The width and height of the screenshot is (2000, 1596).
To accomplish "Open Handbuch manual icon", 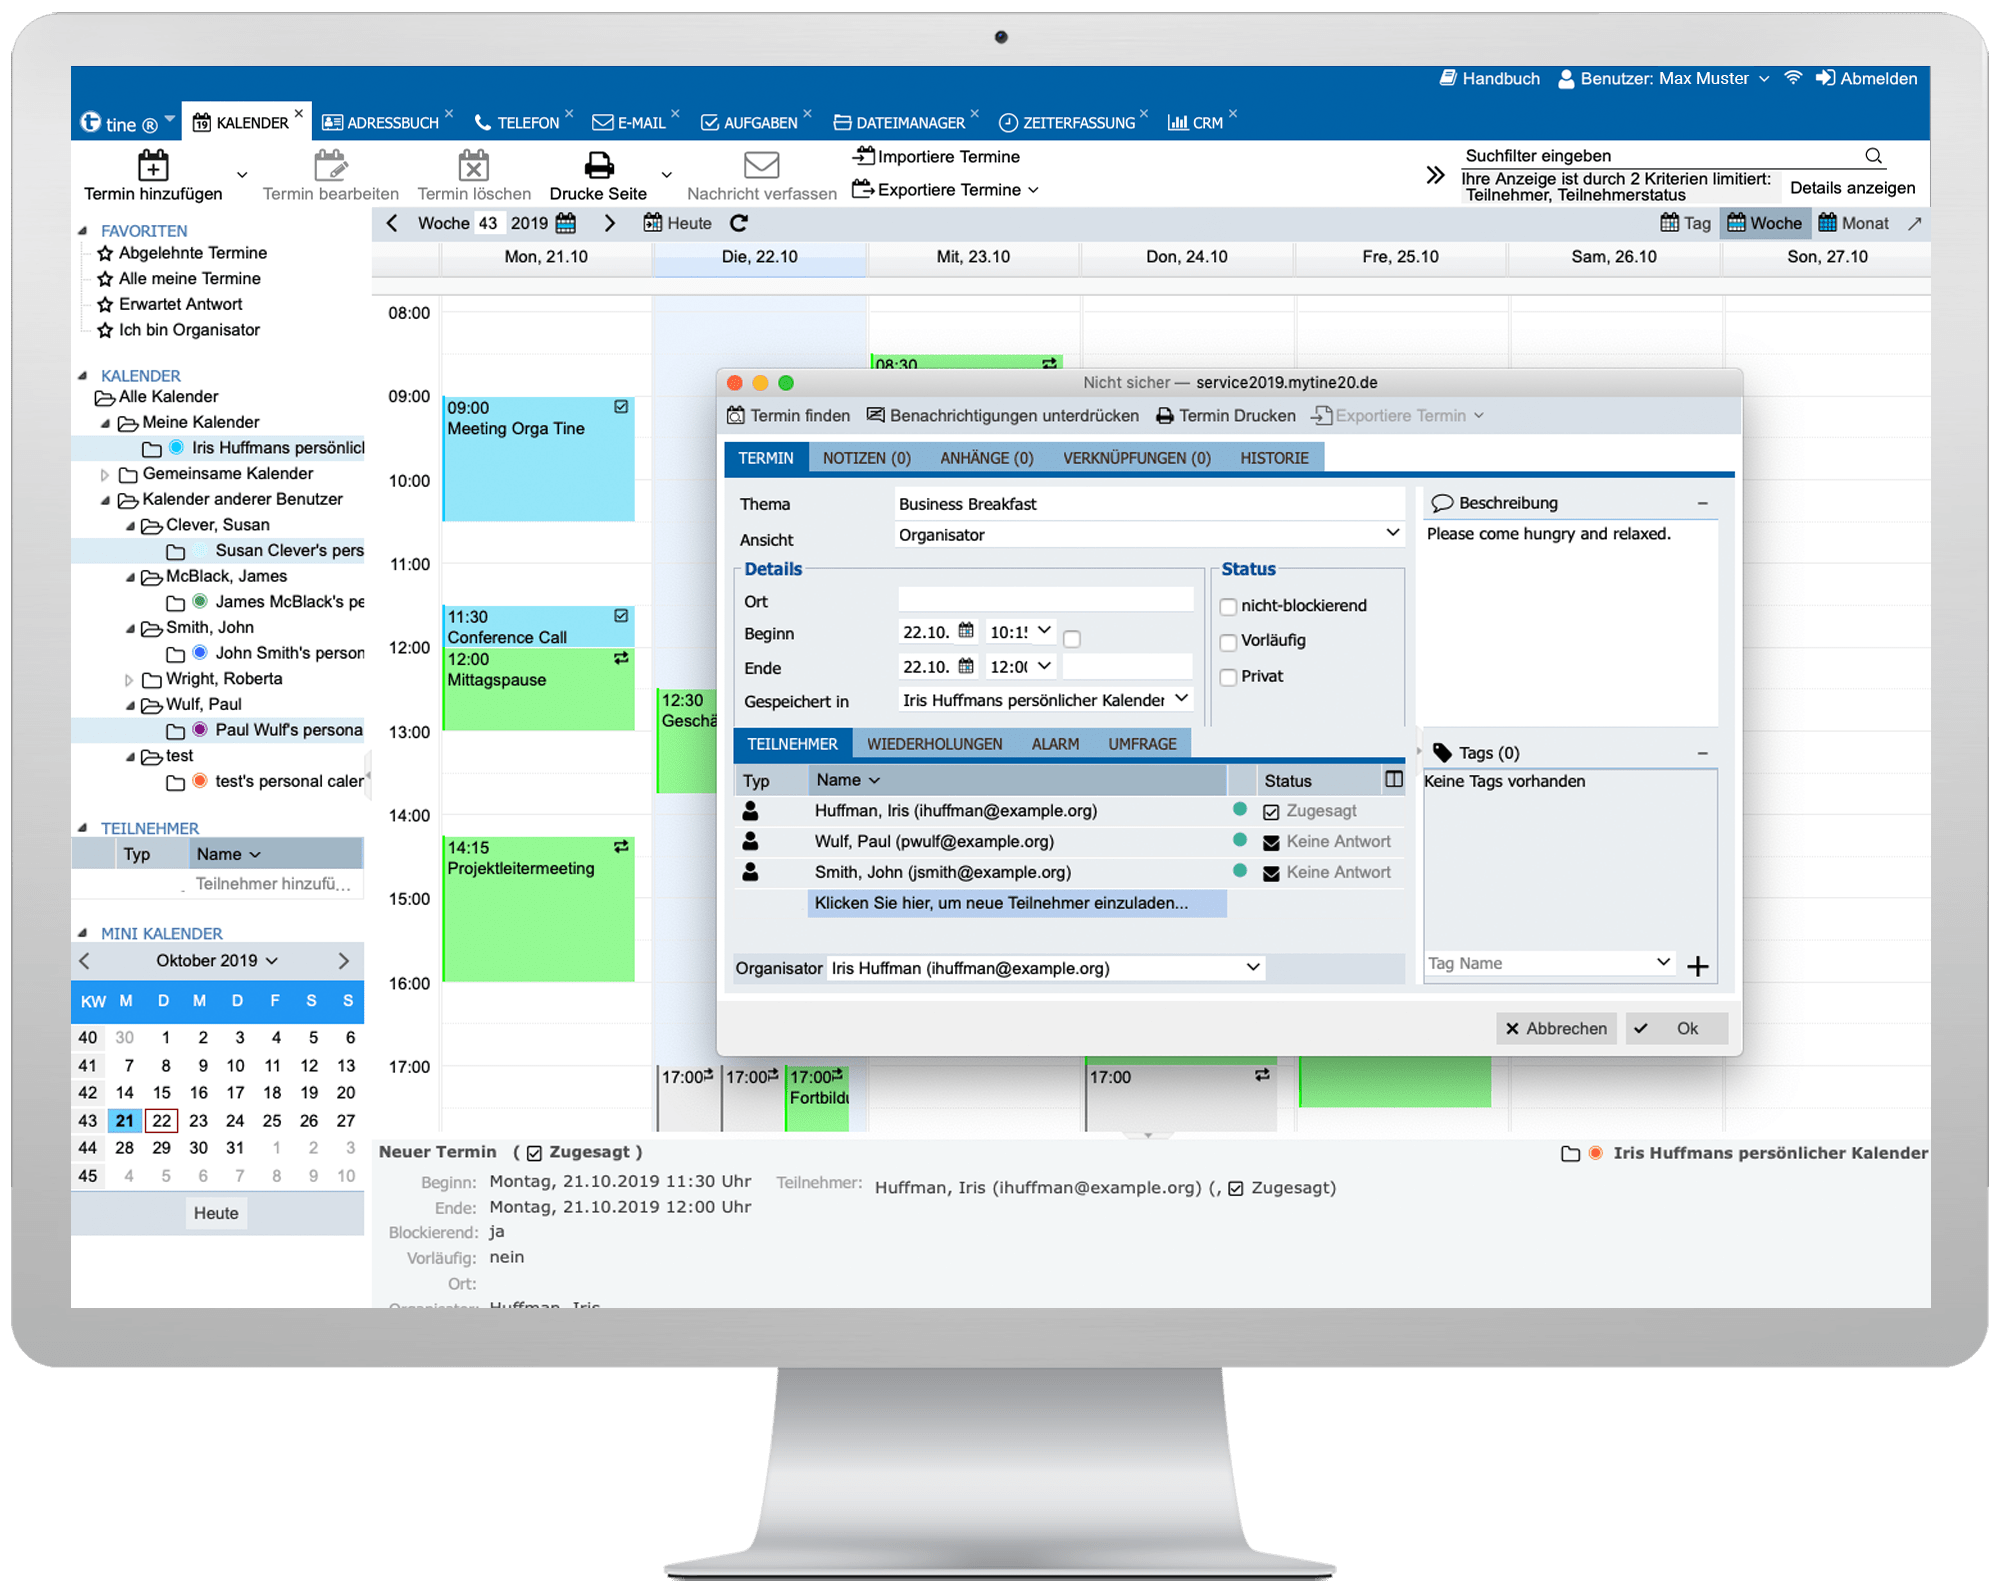I will (1447, 78).
